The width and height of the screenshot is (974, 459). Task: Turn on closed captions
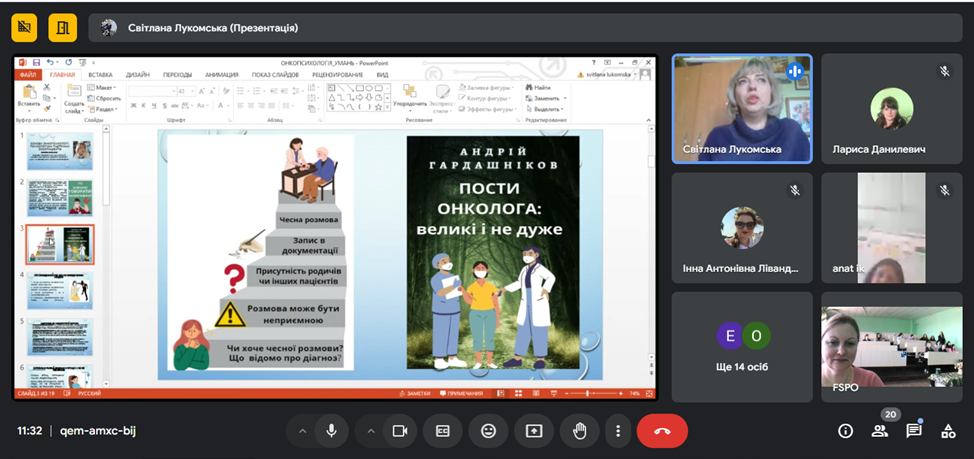coord(443,431)
